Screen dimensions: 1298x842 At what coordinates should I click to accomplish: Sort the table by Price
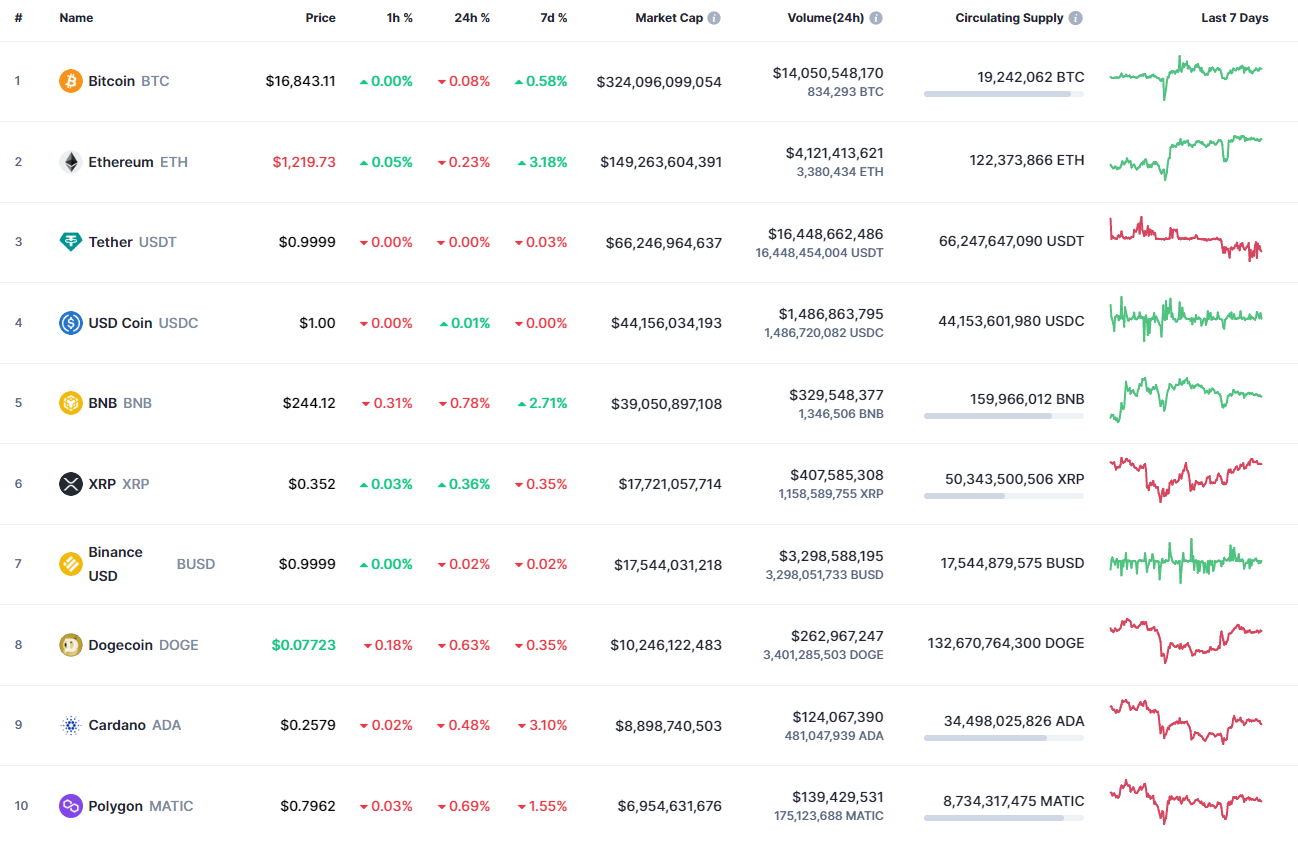coord(321,17)
